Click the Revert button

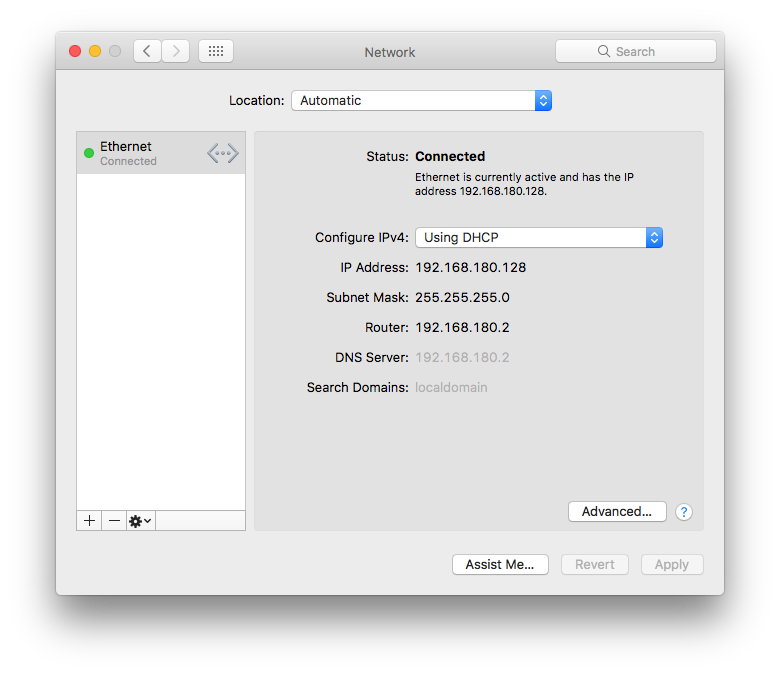(595, 564)
